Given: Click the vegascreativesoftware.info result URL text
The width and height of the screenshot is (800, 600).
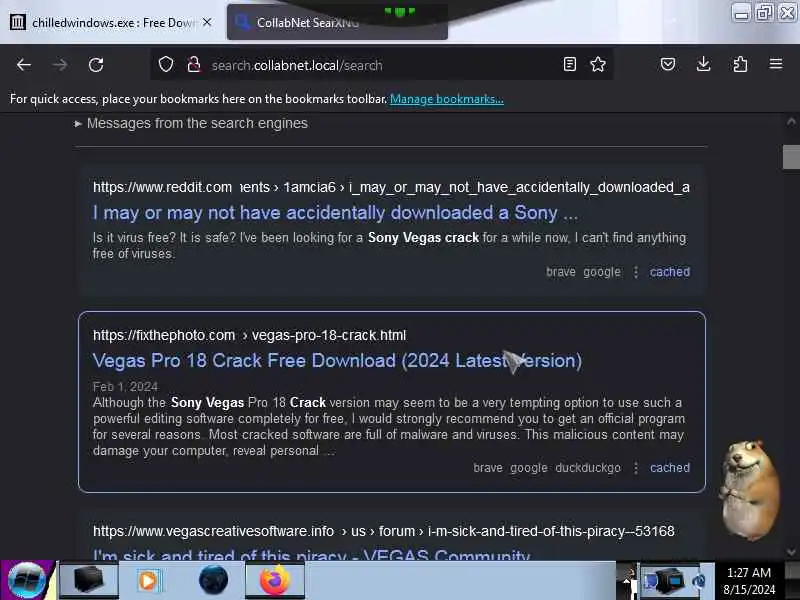Looking at the screenshot, I should tap(384, 531).
